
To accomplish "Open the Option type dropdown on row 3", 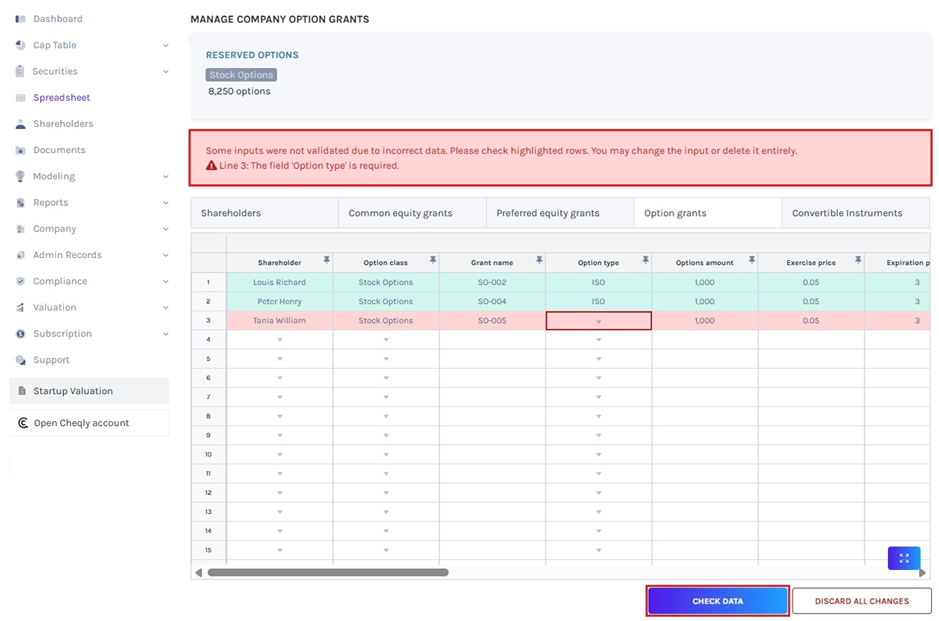I will pos(598,320).
